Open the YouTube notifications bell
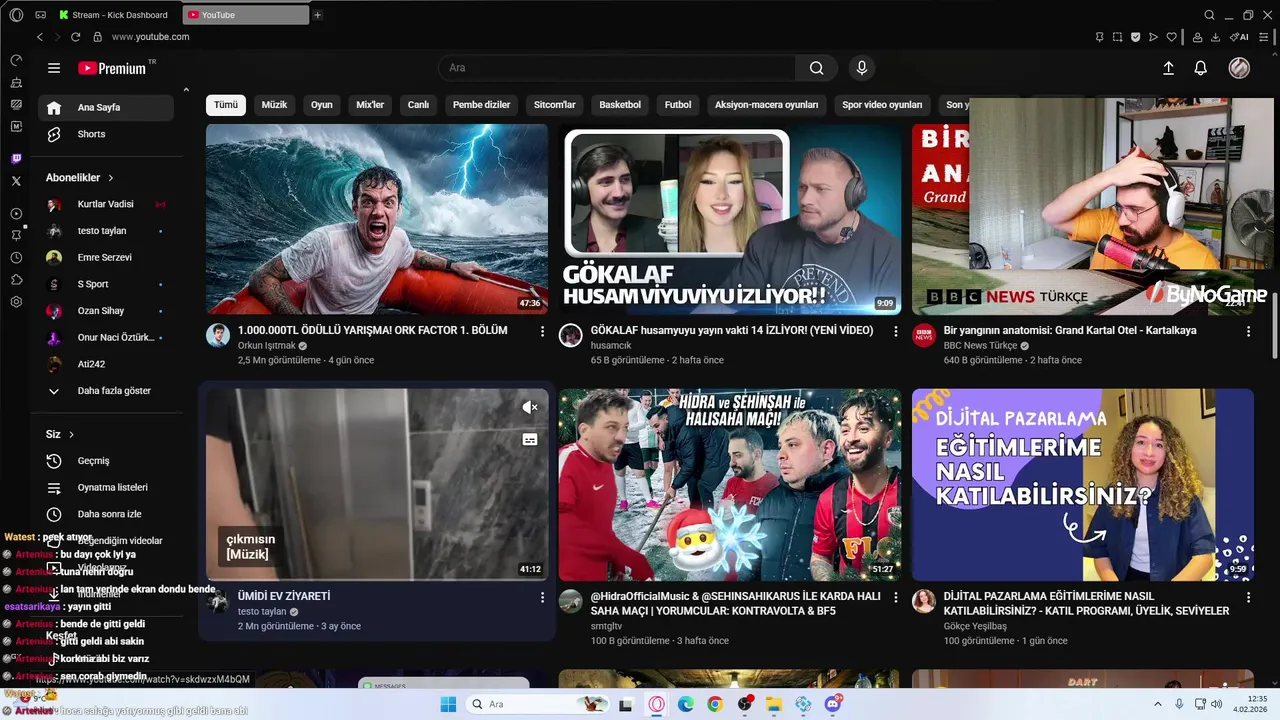1280x720 pixels. pyautogui.click(x=1201, y=68)
